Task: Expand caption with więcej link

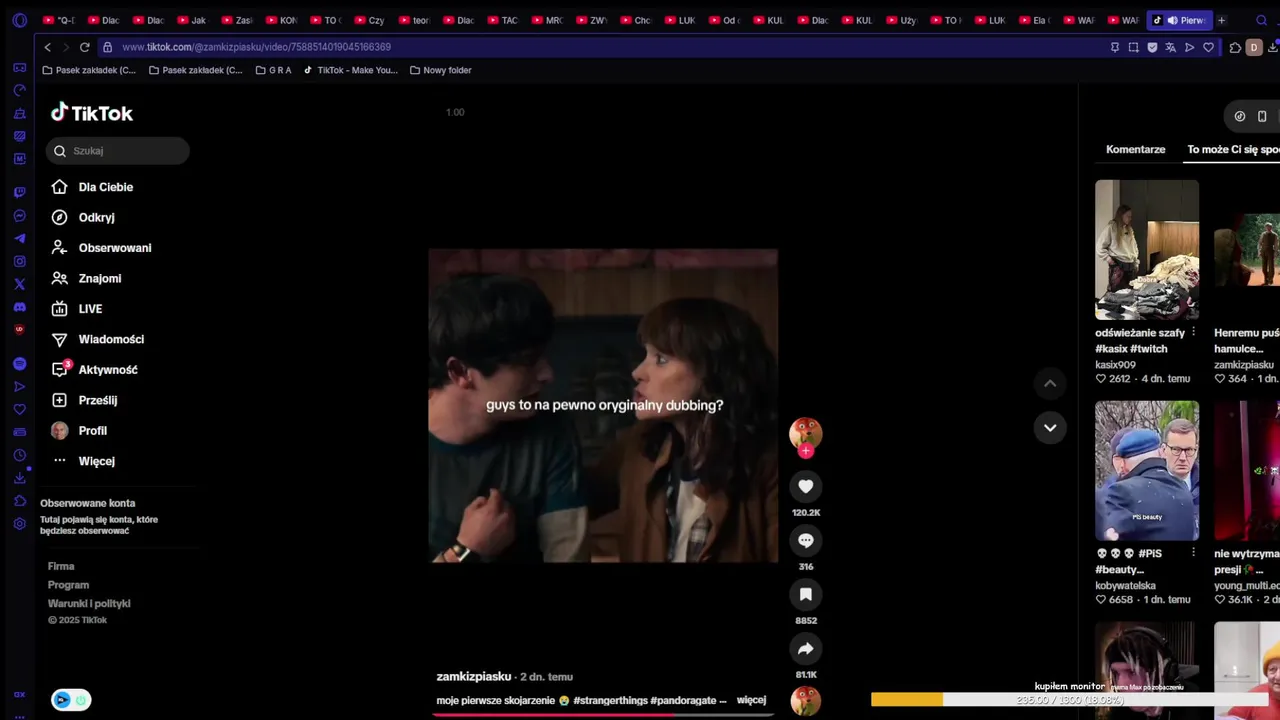Action: click(751, 700)
